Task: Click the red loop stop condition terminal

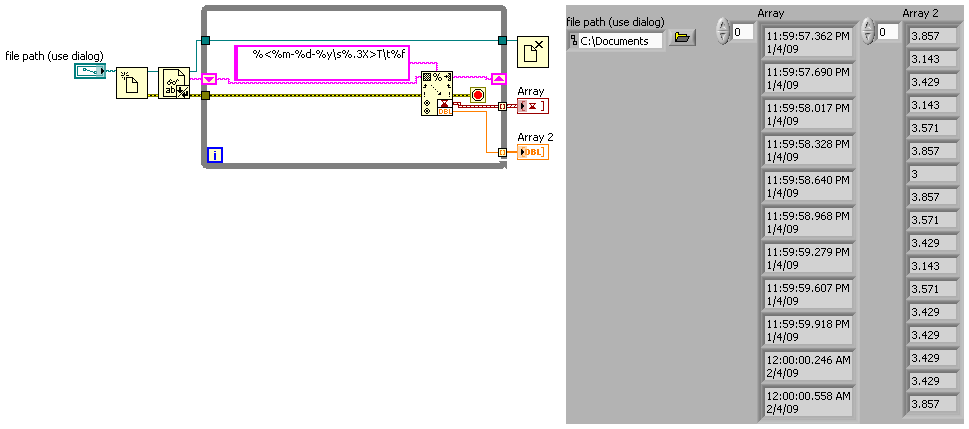Action: pyautogui.click(x=478, y=95)
